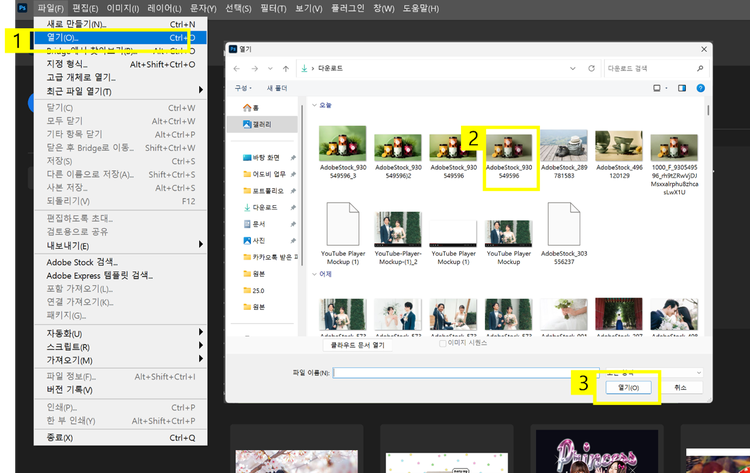Image resolution: width=750 pixels, height=473 pixels.
Task: Choose 종료(X) from the File menu
Action: [x=121, y=438]
